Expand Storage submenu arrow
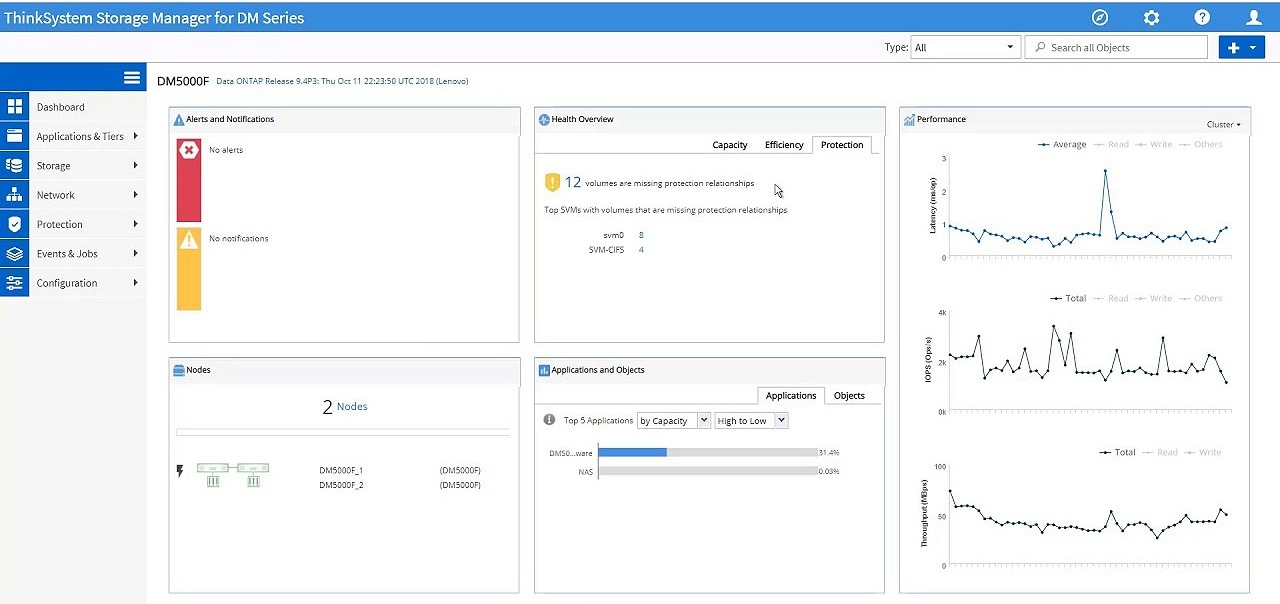 (135, 165)
